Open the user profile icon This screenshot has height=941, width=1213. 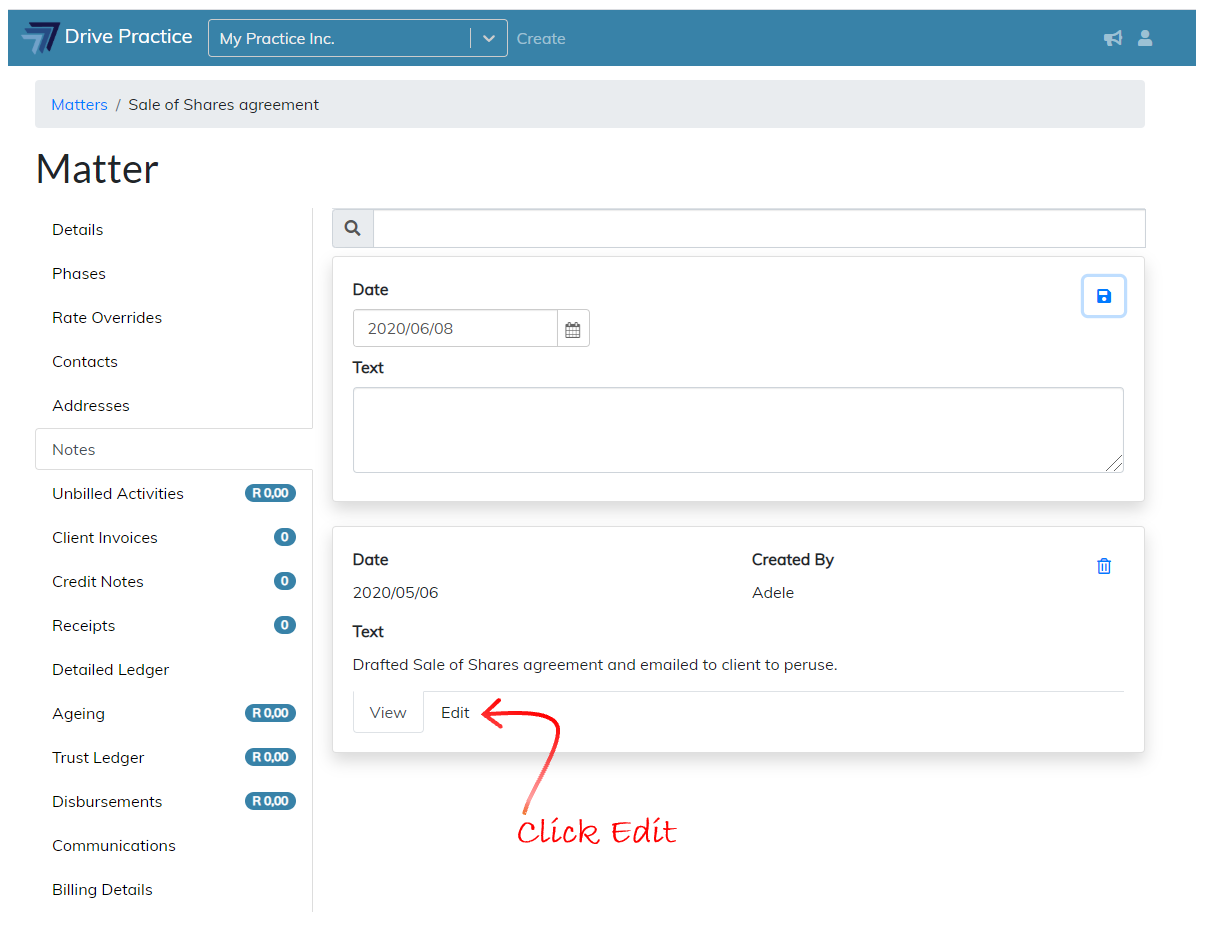click(1145, 38)
